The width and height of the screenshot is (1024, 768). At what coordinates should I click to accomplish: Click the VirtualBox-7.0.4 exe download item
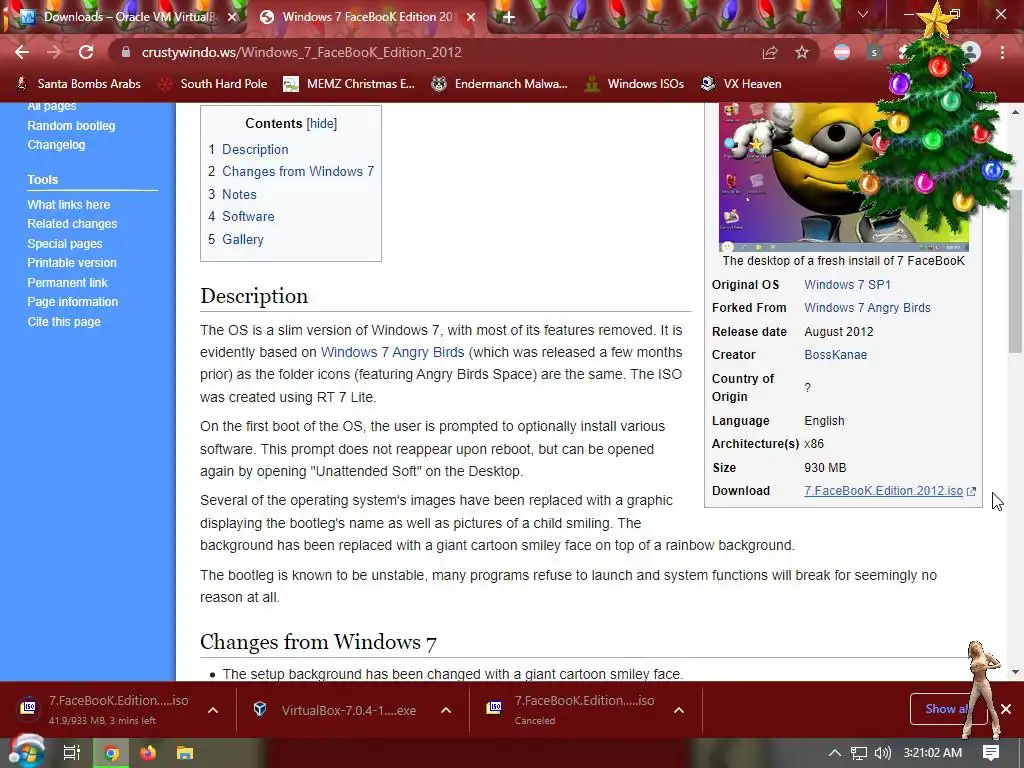click(x=340, y=710)
